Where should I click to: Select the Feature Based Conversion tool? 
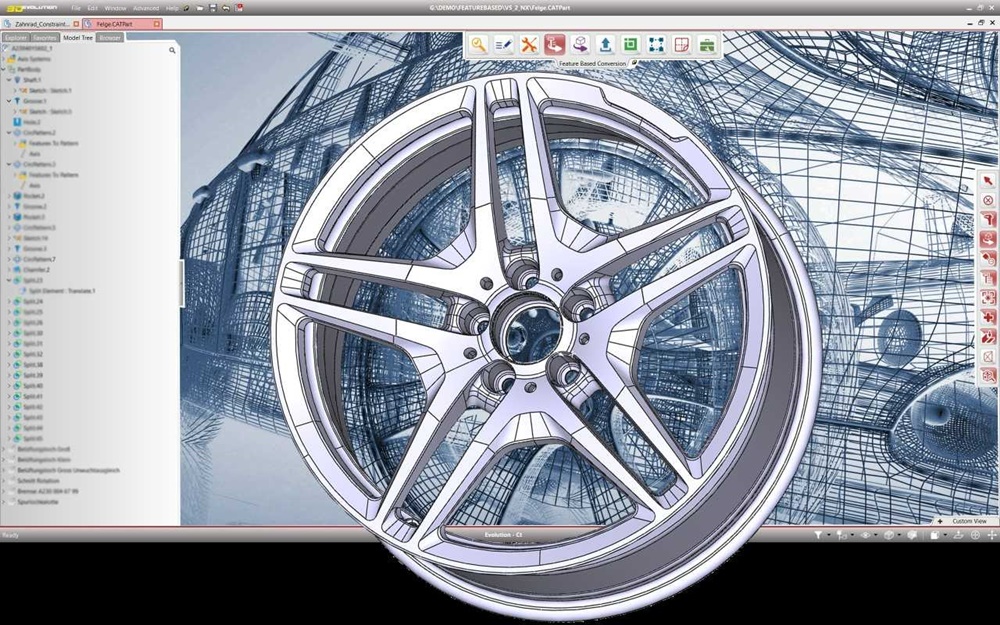click(555, 44)
